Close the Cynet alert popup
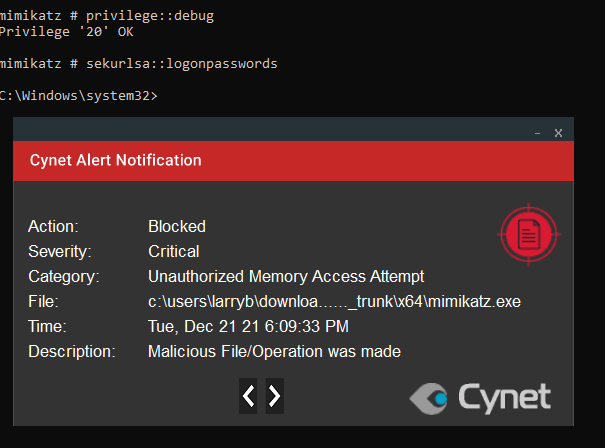Image resolution: width=605 pixels, height=448 pixels. click(x=558, y=133)
